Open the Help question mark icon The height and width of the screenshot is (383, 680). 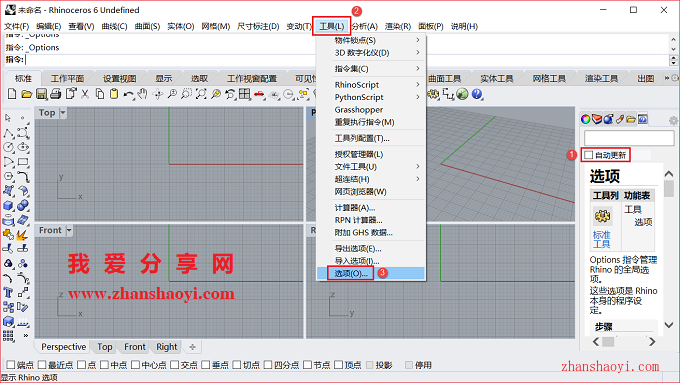[x=477, y=94]
